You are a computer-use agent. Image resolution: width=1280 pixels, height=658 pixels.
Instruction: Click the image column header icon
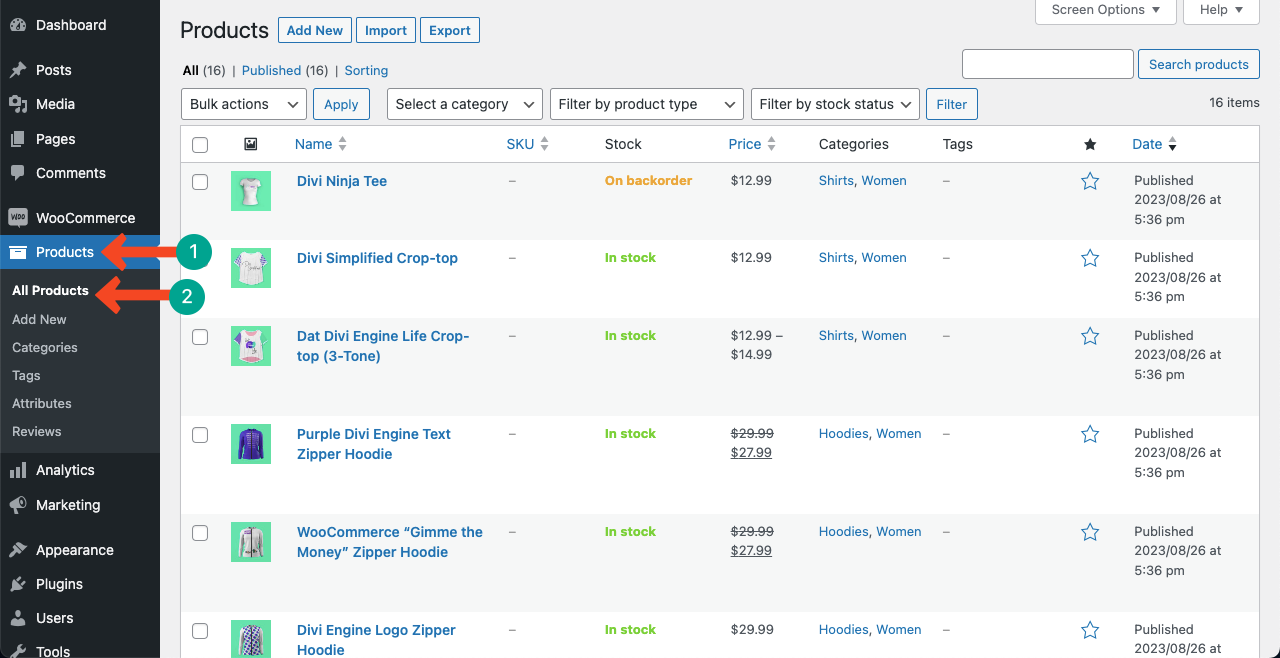251,144
